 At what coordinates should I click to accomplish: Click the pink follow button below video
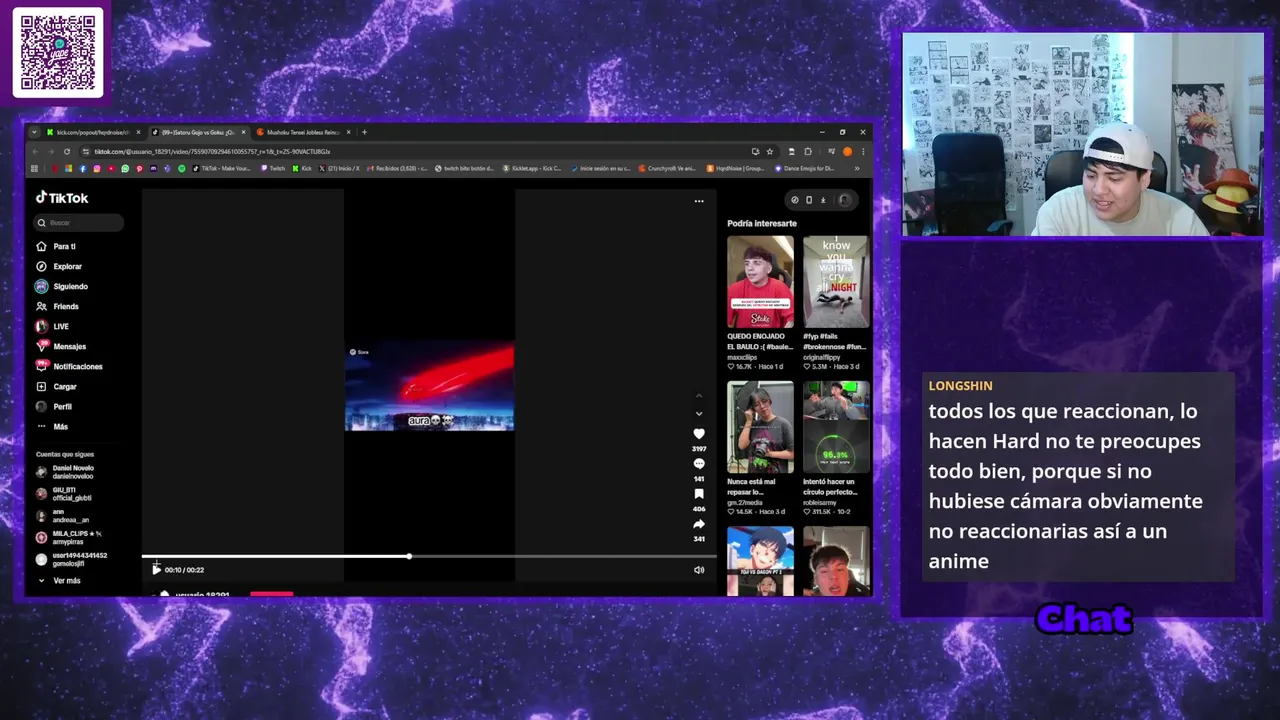271,594
